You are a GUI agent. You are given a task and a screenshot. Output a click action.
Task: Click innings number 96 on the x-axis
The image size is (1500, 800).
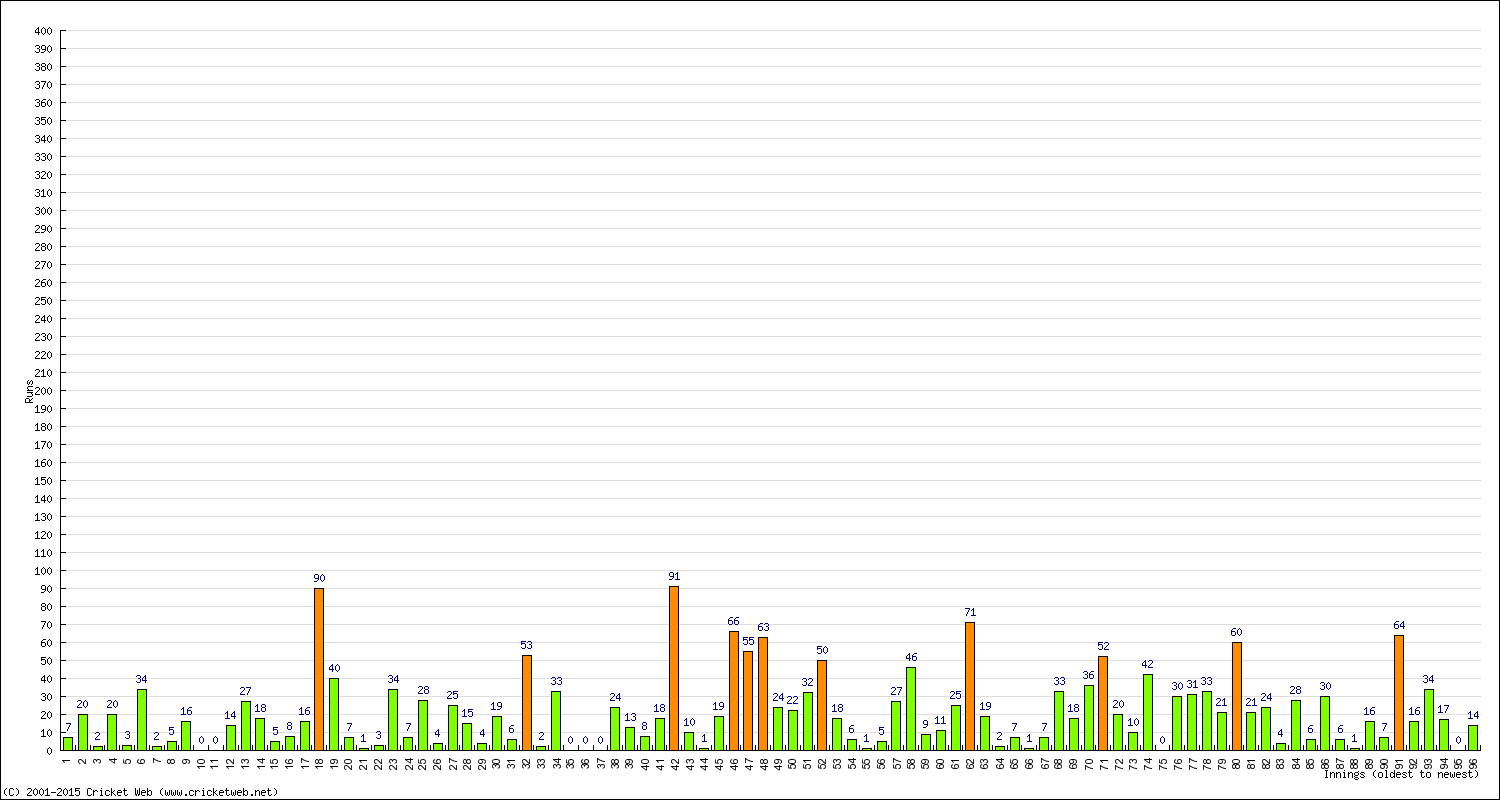(1473, 762)
